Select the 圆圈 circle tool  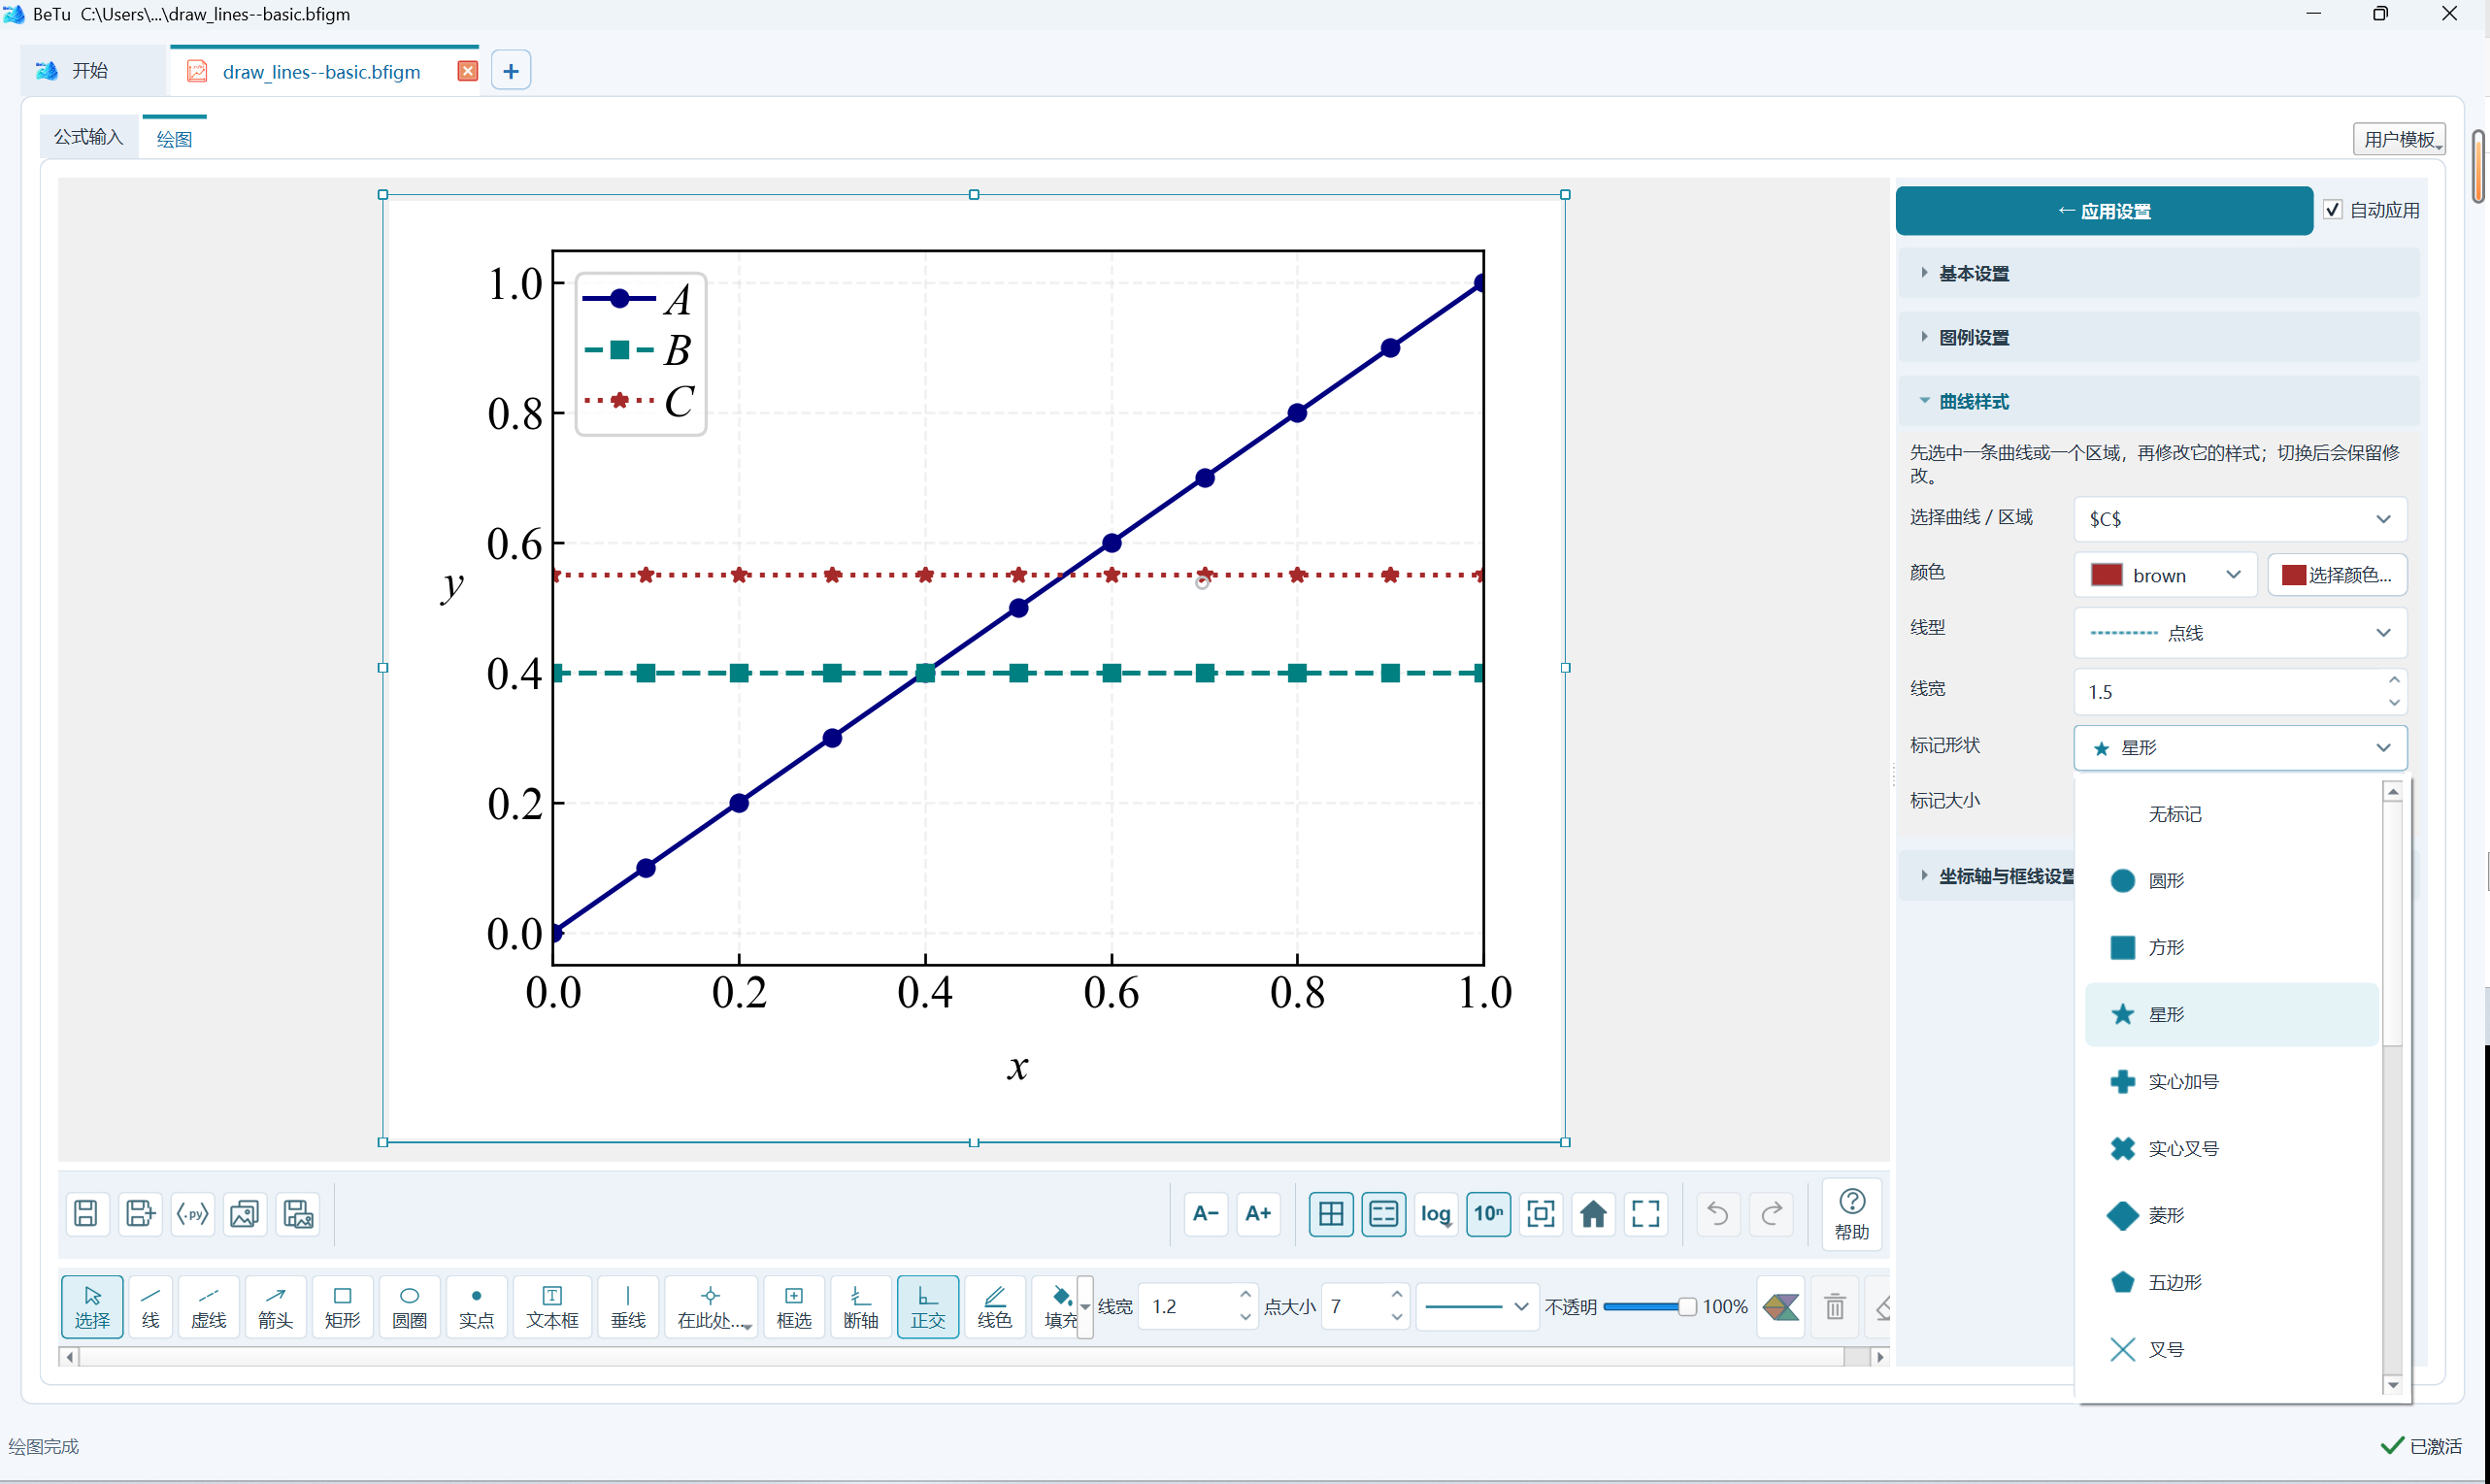[x=409, y=1306]
